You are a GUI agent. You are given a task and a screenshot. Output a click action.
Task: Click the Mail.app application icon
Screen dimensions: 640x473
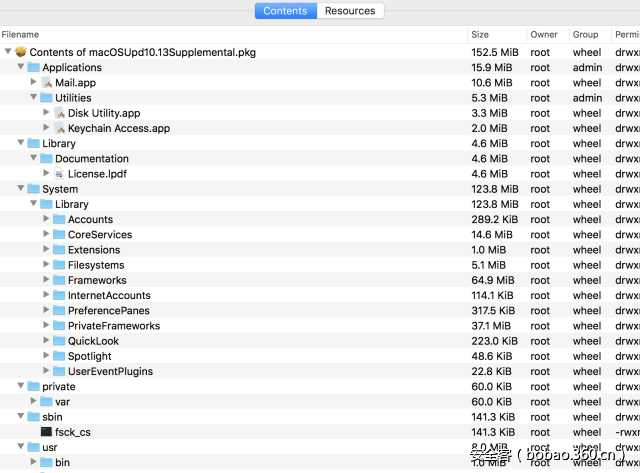[x=47, y=83]
